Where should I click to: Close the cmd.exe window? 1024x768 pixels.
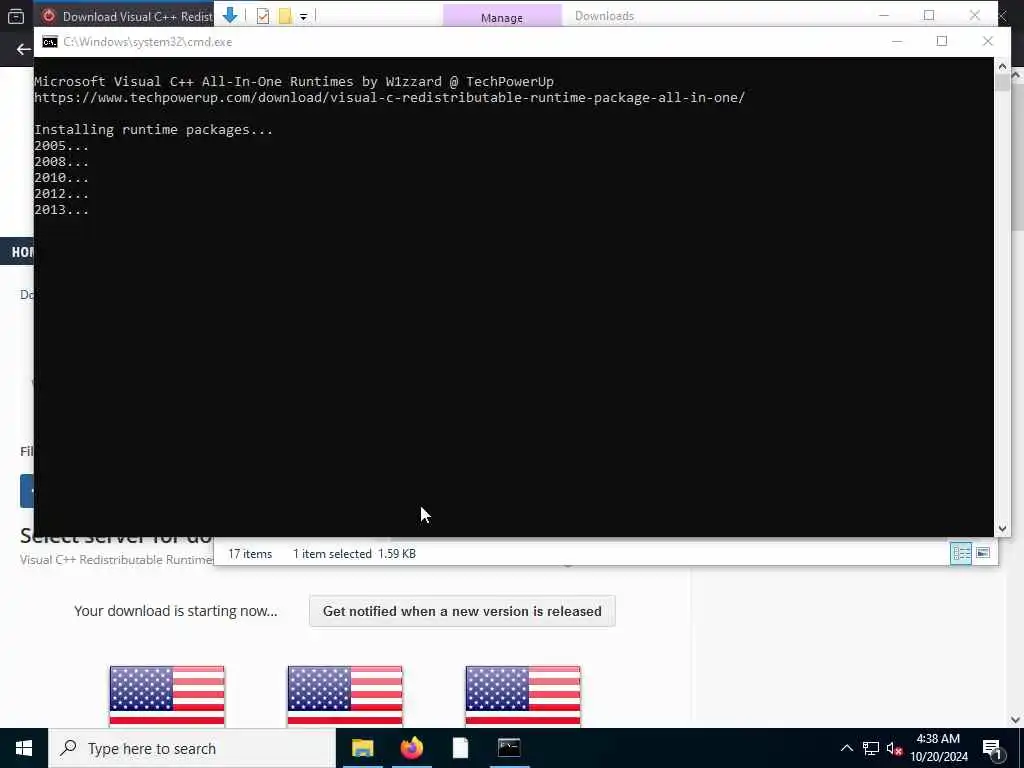pyautogui.click(x=987, y=41)
